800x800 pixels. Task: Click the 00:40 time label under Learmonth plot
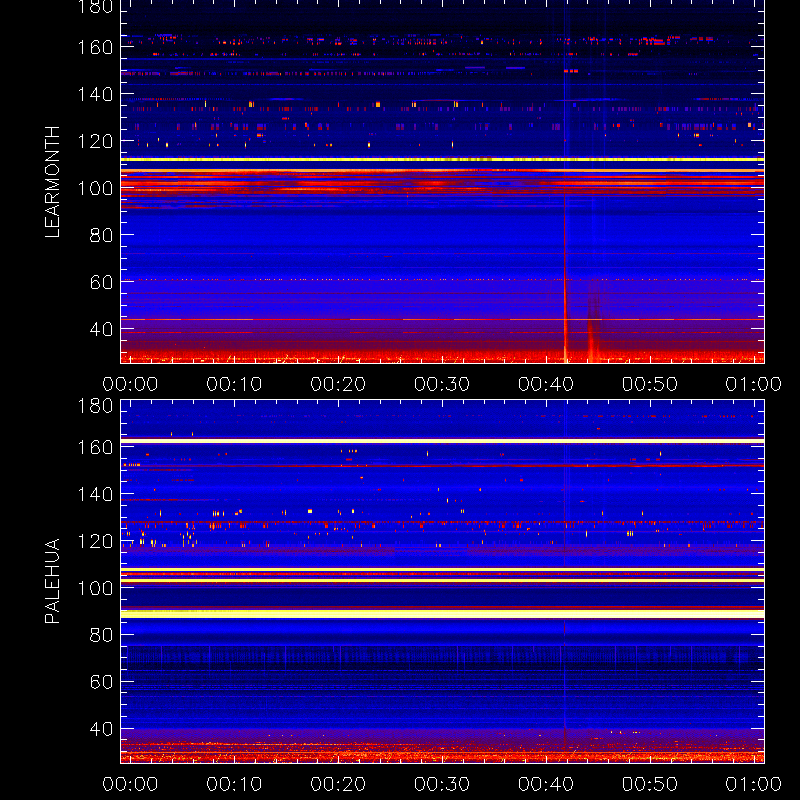tap(546, 384)
